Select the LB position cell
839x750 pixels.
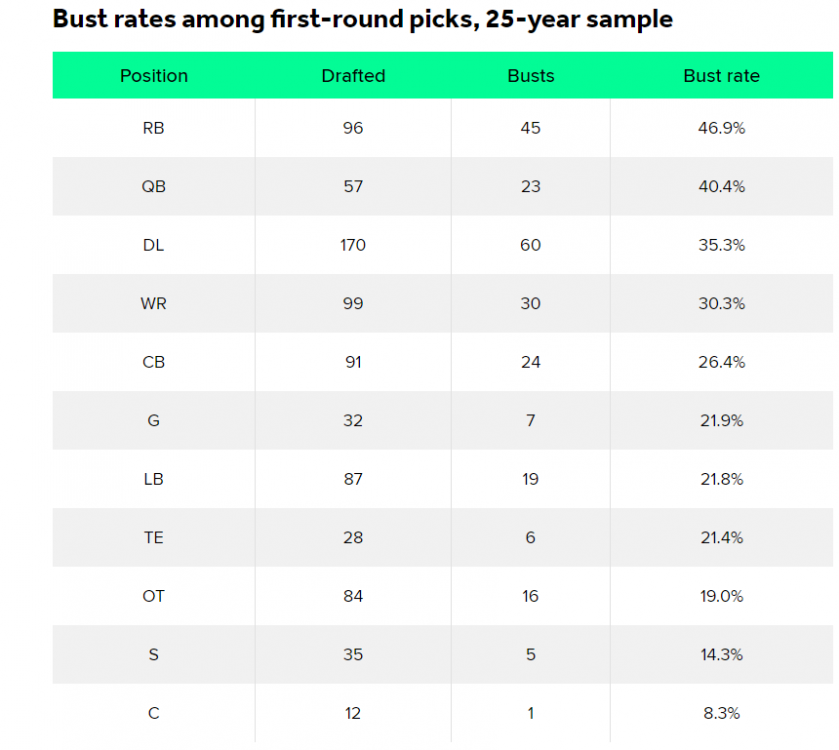coord(153,479)
